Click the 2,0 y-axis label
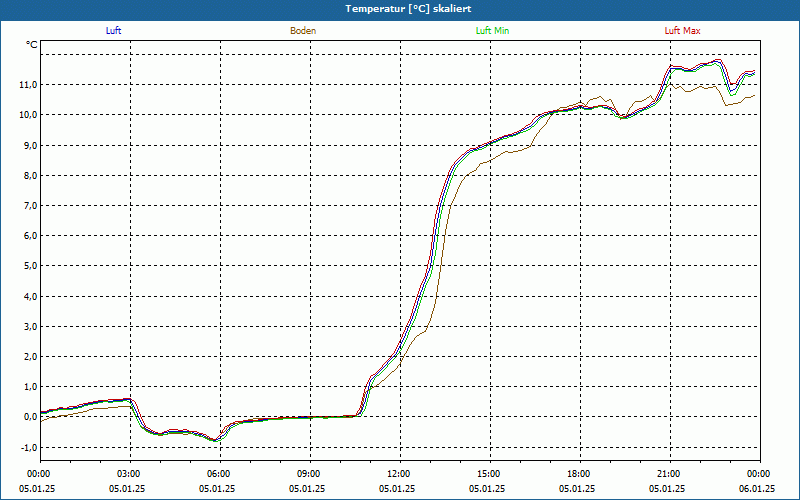The width and height of the screenshot is (800, 500). point(30,357)
